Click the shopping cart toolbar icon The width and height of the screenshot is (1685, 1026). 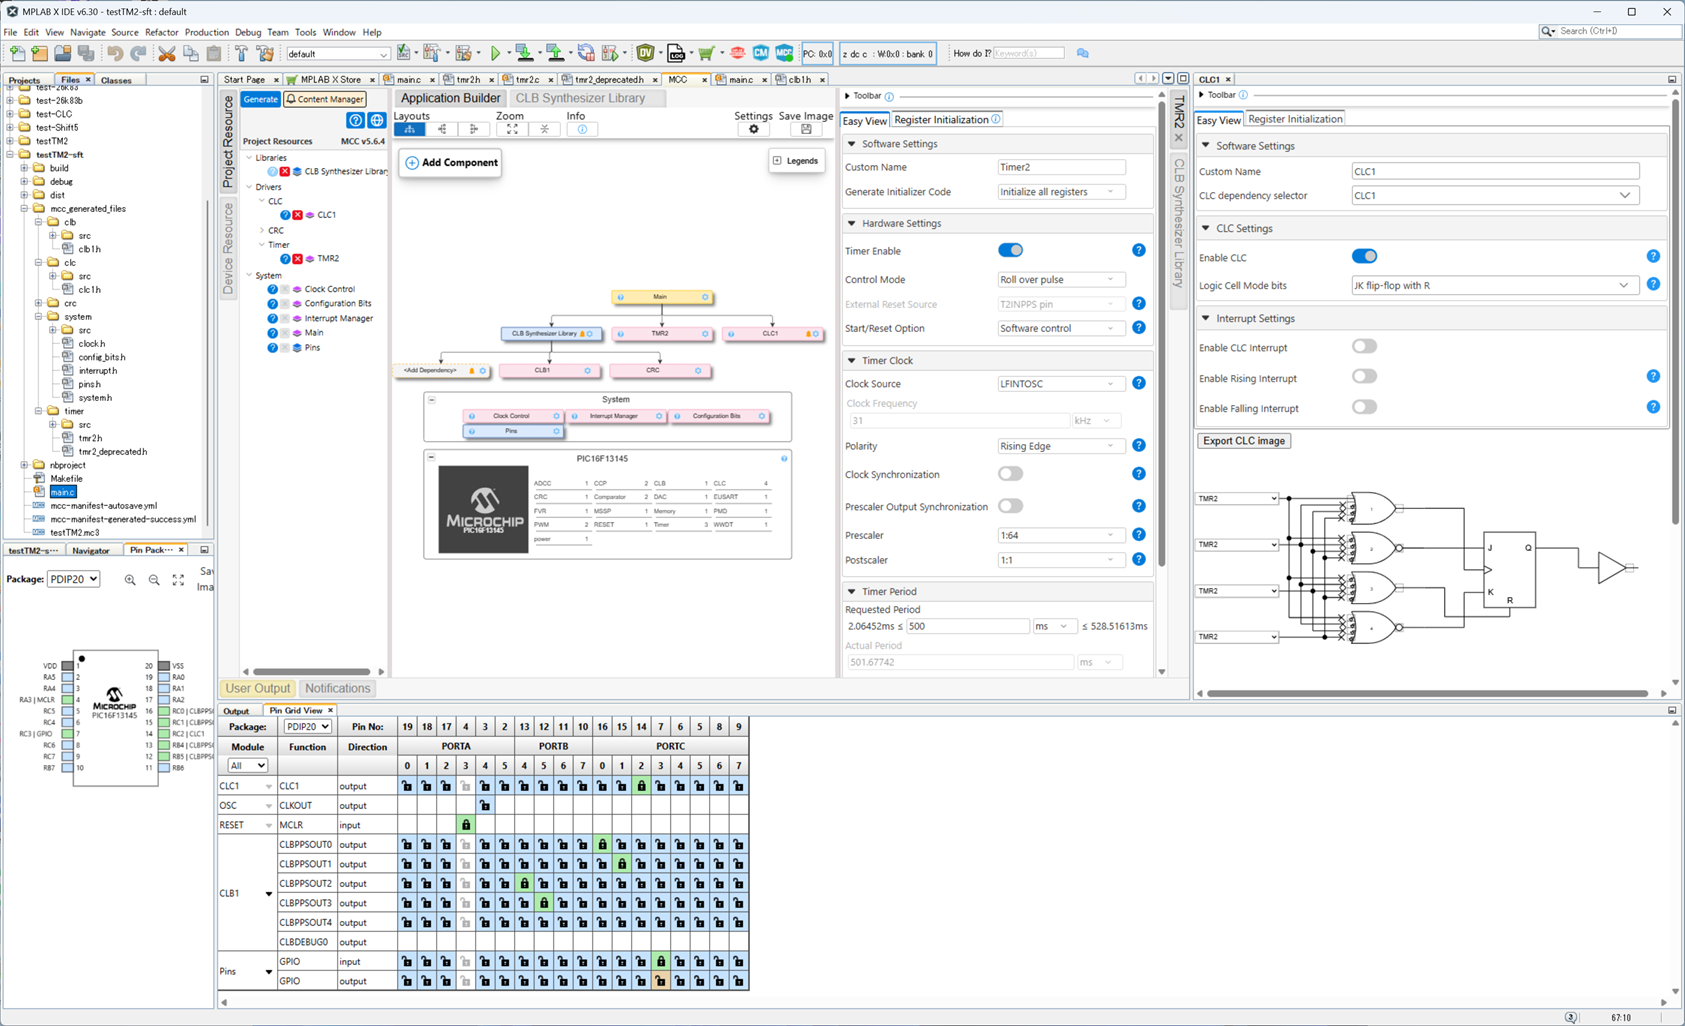pyautogui.click(x=707, y=53)
